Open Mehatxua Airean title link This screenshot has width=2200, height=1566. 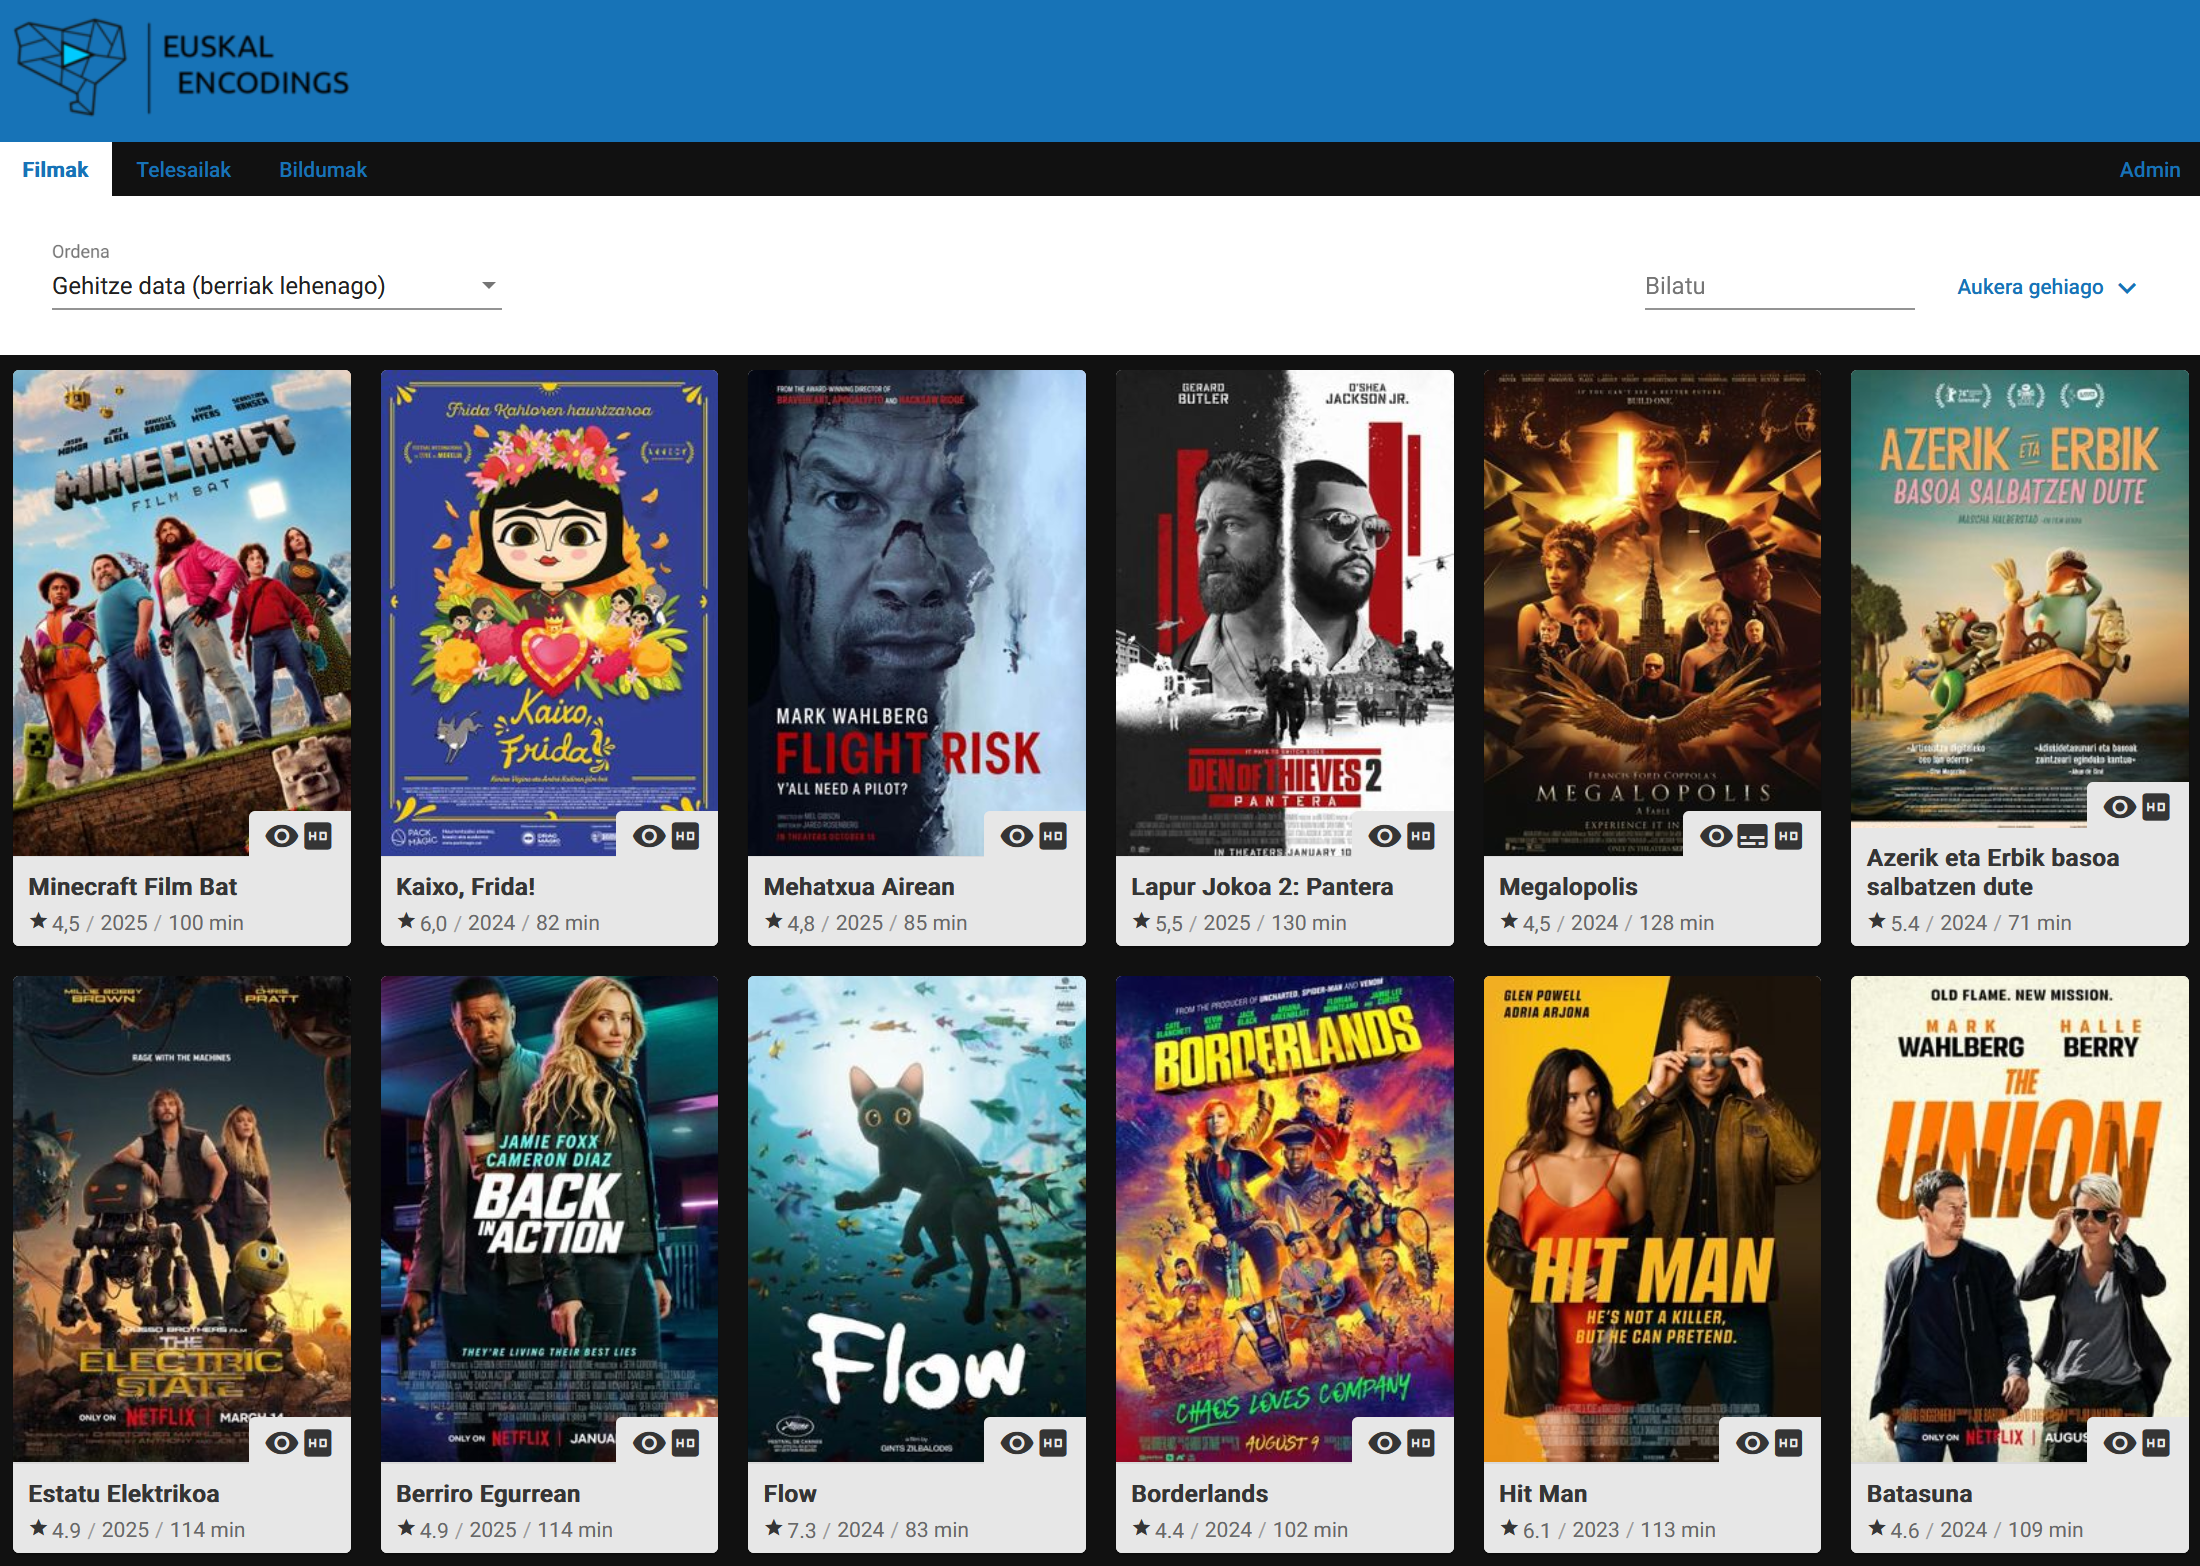pyautogui.click(x=858, y=887)
